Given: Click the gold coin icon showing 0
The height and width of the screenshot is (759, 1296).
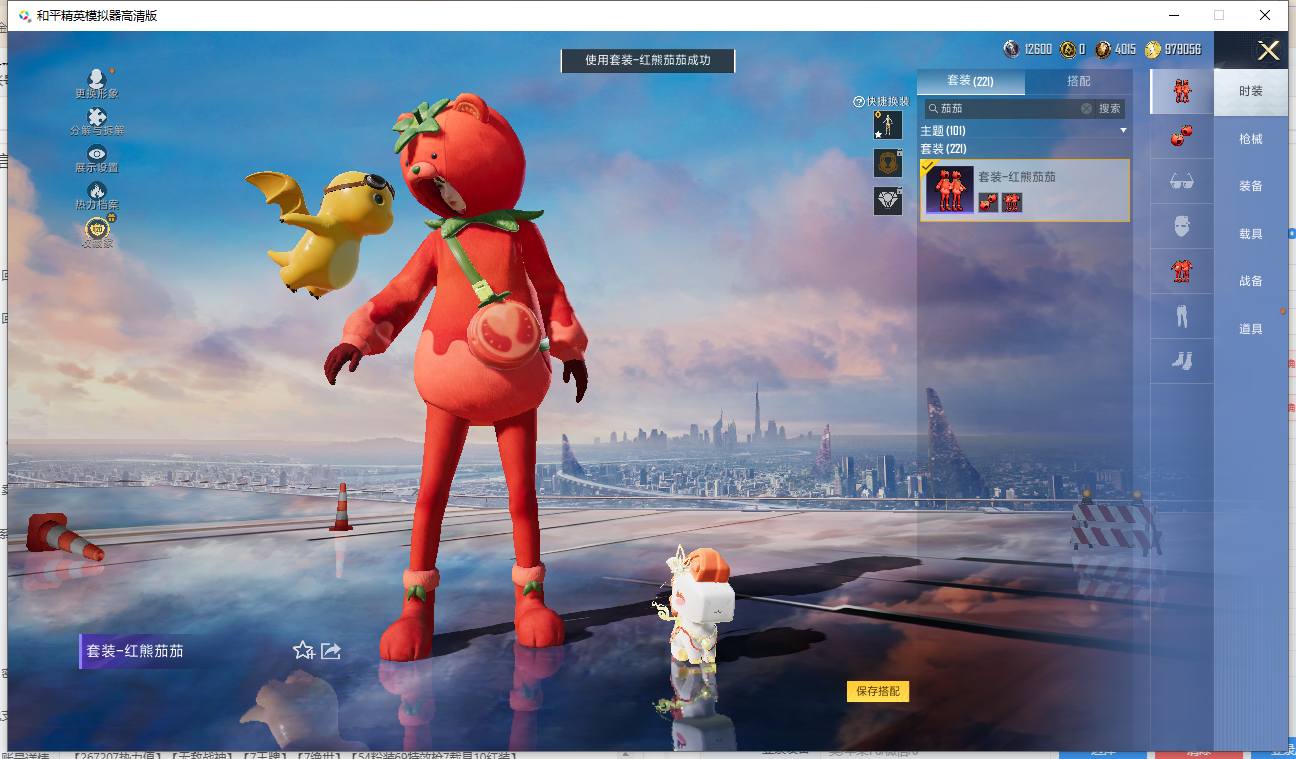Looking at the screenshot, I should coord(1068,49).
